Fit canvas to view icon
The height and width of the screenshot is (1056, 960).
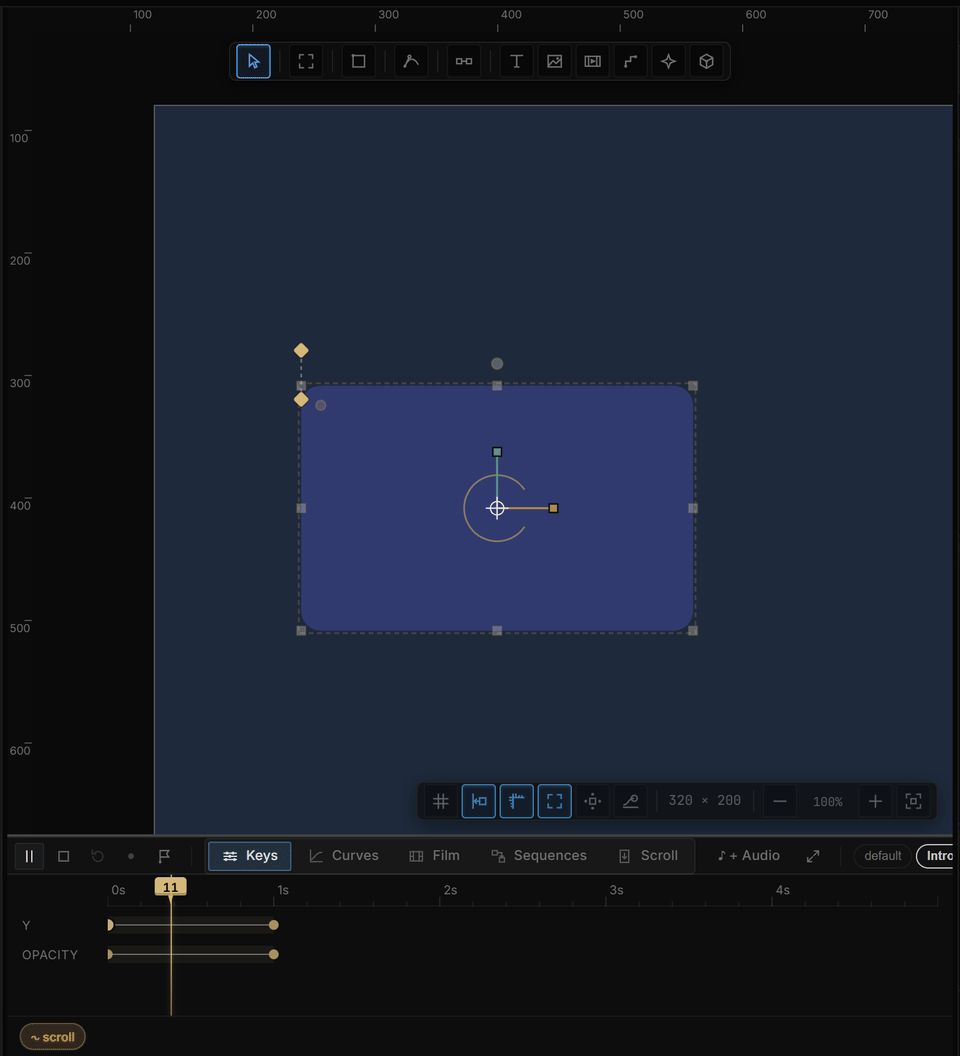[914, 801]
